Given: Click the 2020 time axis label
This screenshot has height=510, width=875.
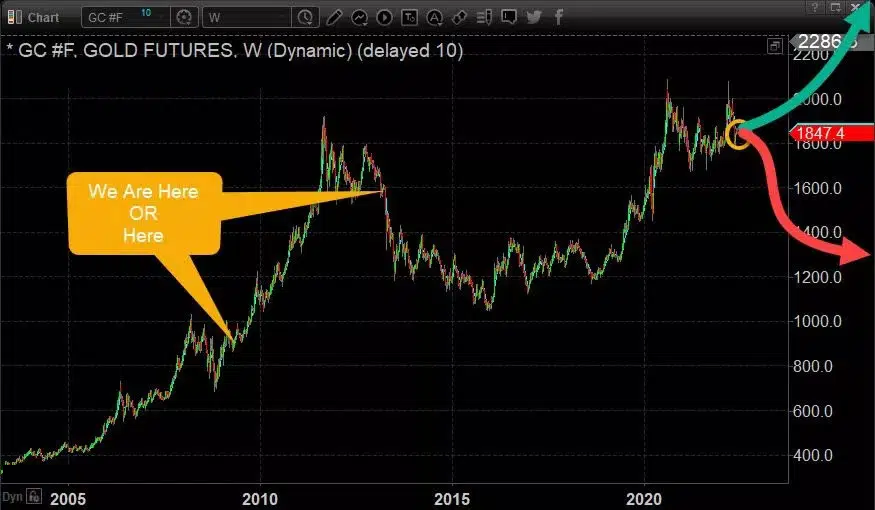Looking at the screenshot, I should [643, 498].
